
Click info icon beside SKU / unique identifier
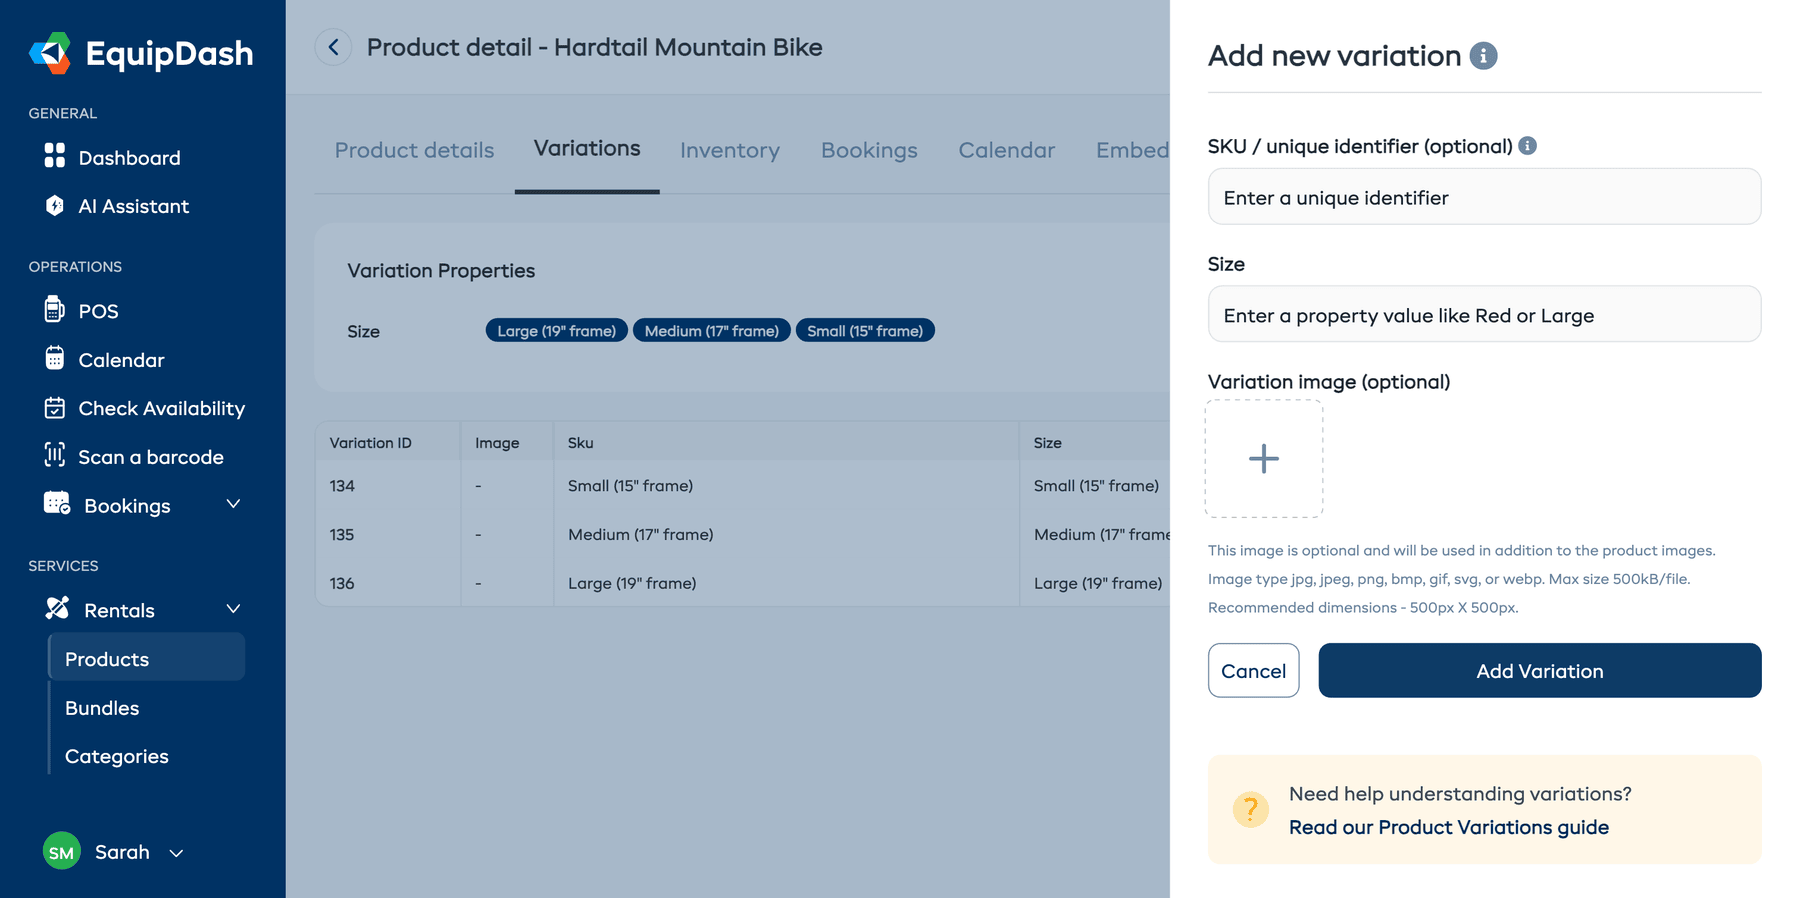[x=1527, y=146]
